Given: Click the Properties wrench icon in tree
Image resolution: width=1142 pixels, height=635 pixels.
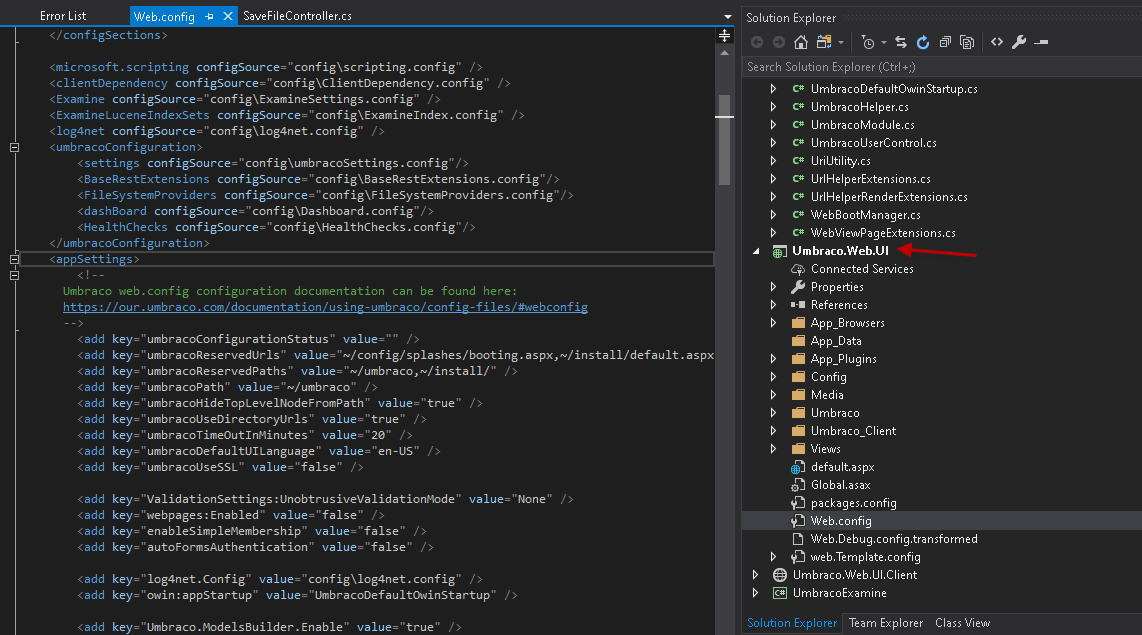Looking at the screenshot, I should point(798,287).
